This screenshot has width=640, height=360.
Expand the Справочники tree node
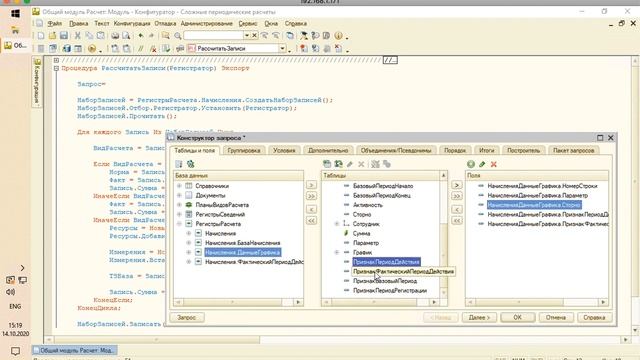[179, 186]
